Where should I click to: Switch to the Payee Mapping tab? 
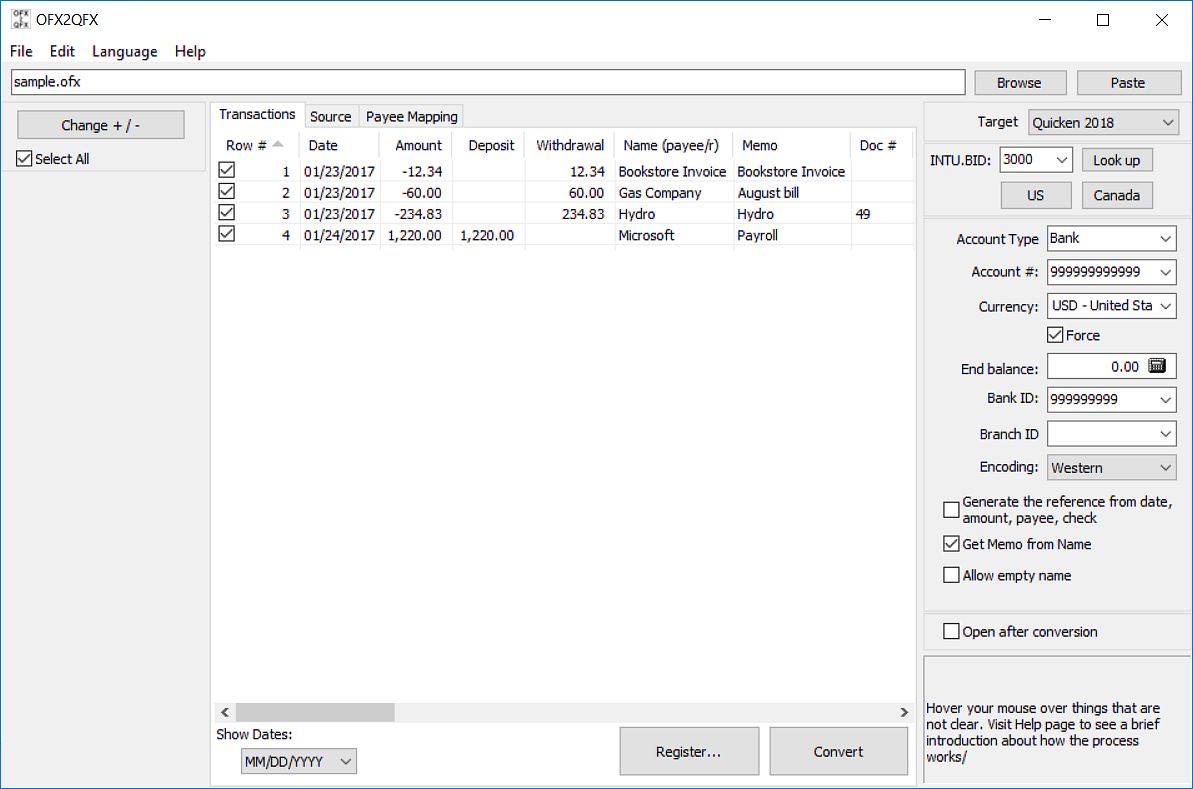coord(412,116)
